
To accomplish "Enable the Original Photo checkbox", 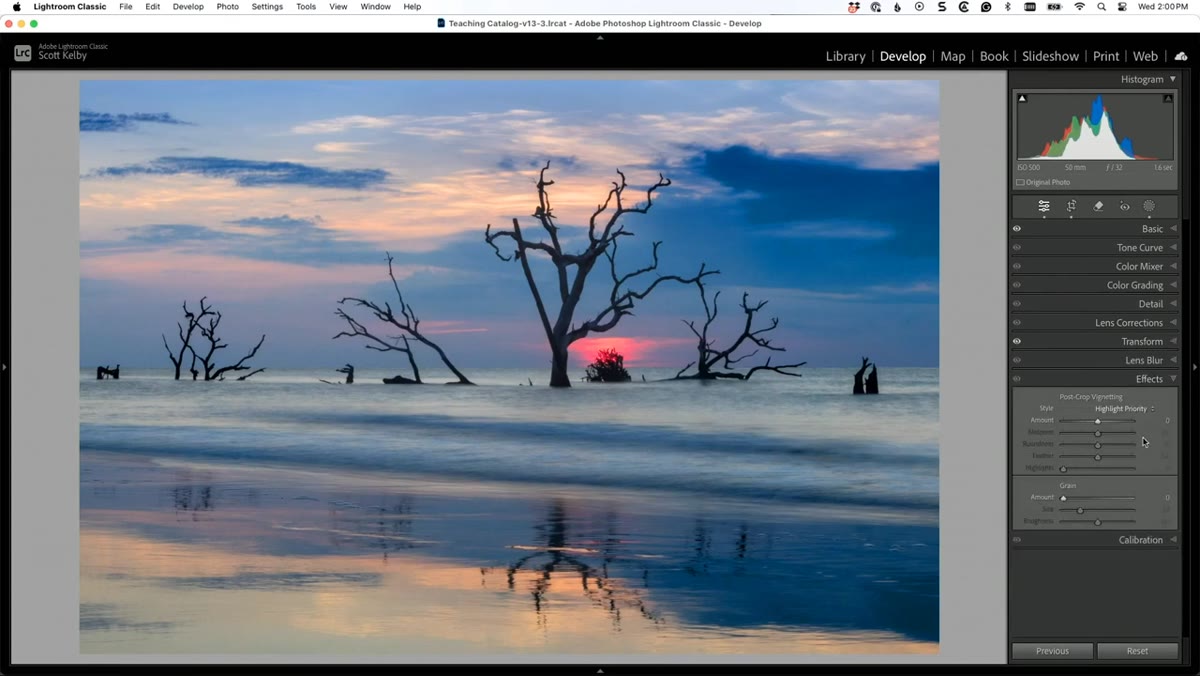I will tap(1020, 182).
